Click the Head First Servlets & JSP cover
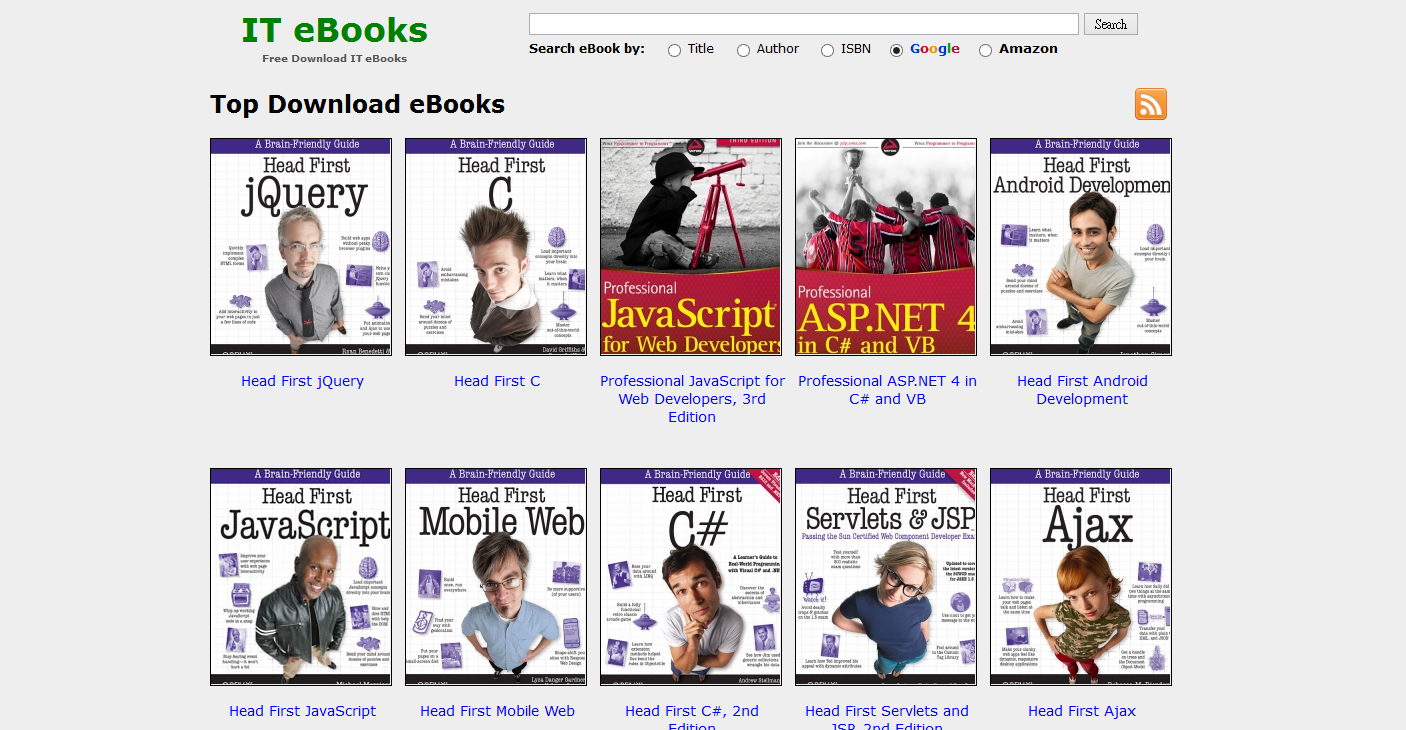 pyautogui.click(x=886, y=577)
